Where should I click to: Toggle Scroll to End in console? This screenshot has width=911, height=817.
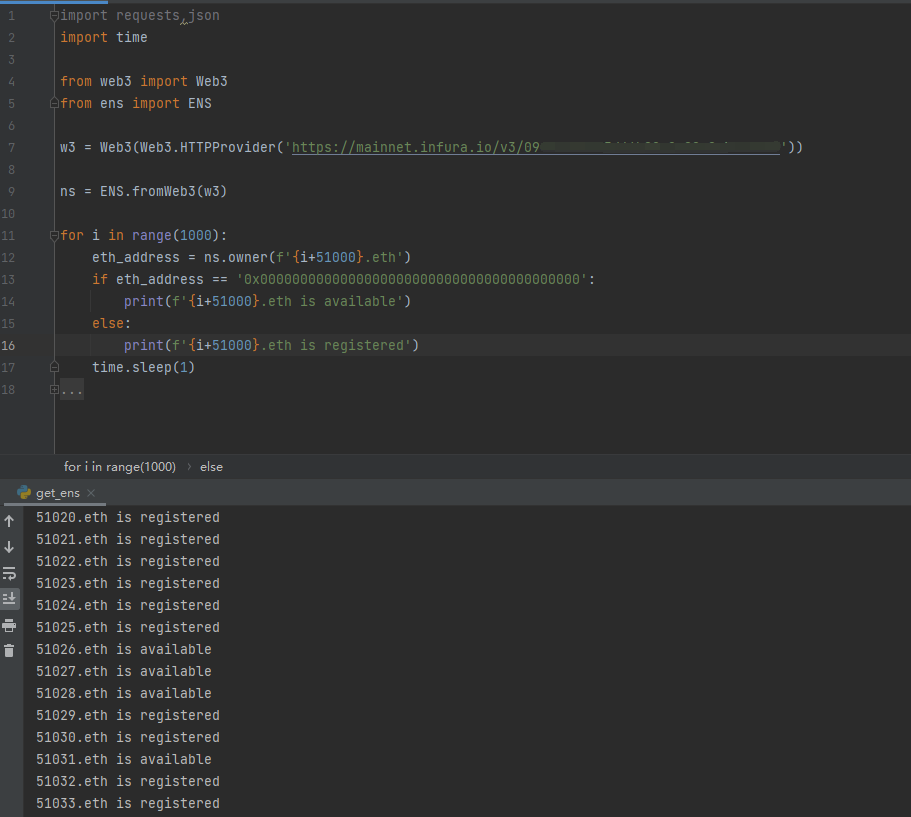[x=9, y=599]
